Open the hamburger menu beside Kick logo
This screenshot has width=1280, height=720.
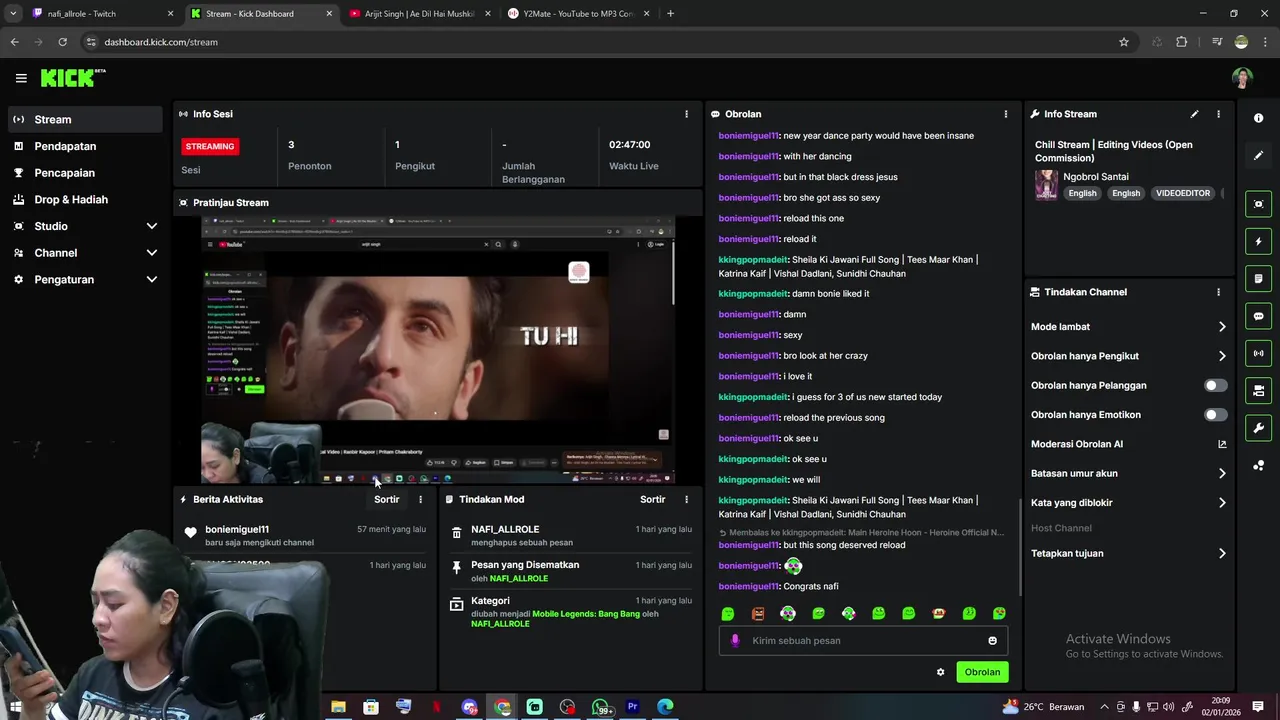[x=21, y=78]
